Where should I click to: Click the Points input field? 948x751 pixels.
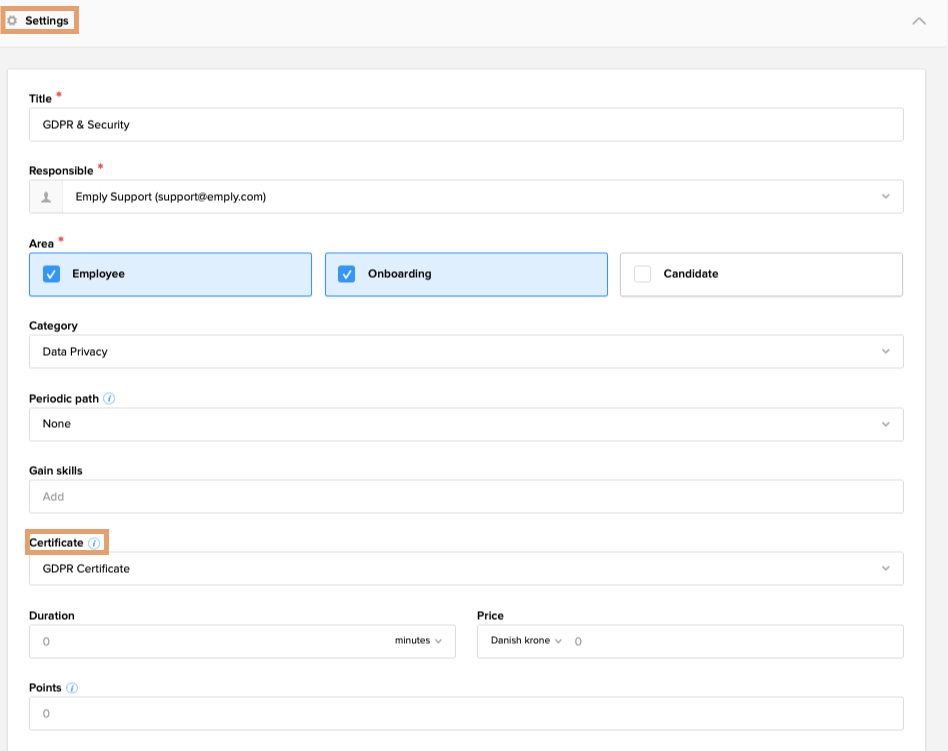point(466,714)
